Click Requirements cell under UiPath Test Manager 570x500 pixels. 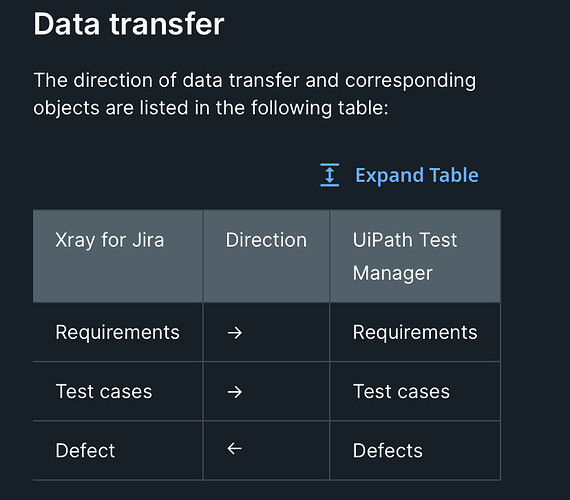[415, 332]
